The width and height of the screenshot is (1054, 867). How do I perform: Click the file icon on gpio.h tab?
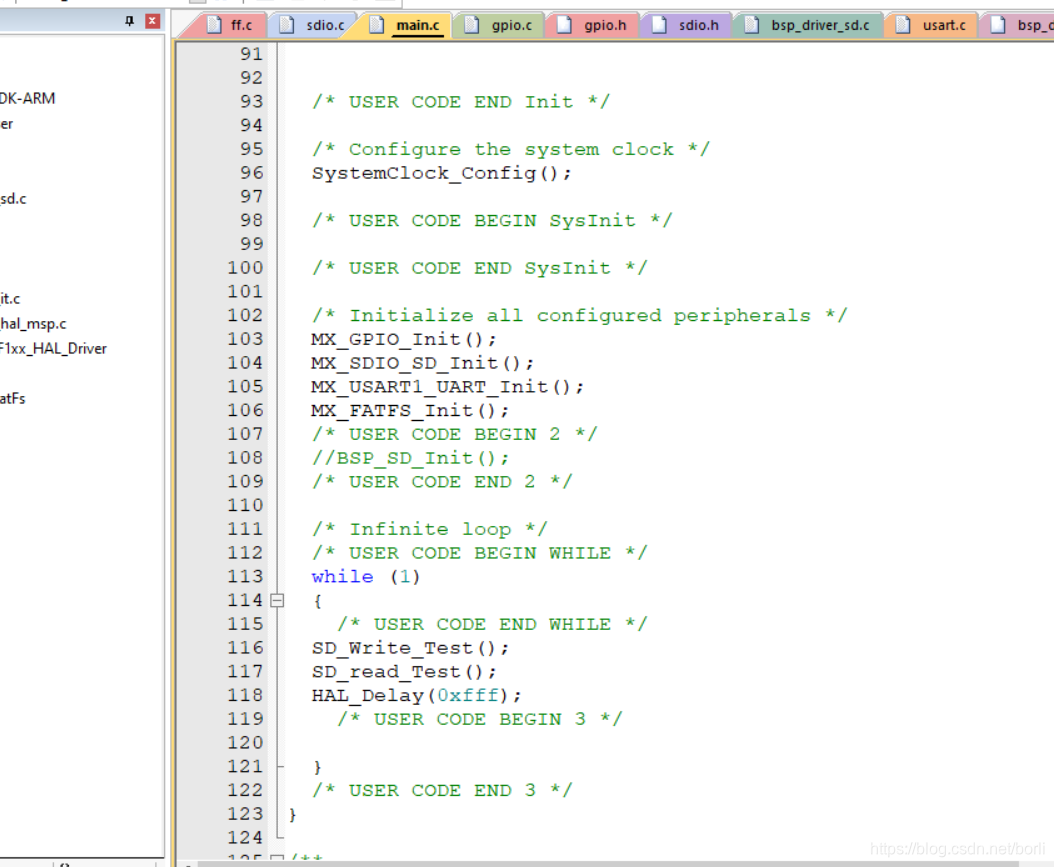click(565, 25)
